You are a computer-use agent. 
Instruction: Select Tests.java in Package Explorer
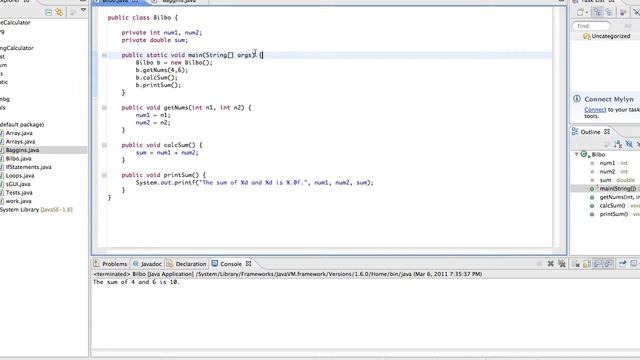coord(19,193)
